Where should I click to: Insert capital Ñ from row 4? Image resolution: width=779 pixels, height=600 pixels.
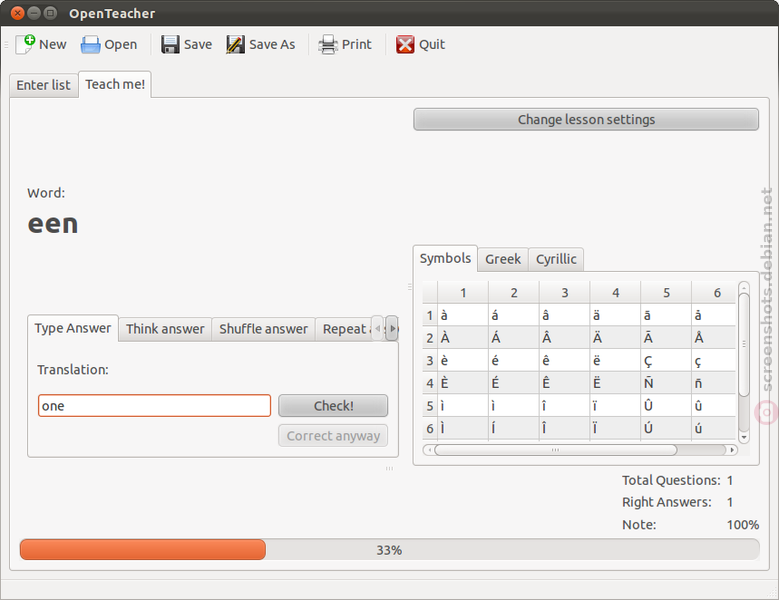point(666,383)
